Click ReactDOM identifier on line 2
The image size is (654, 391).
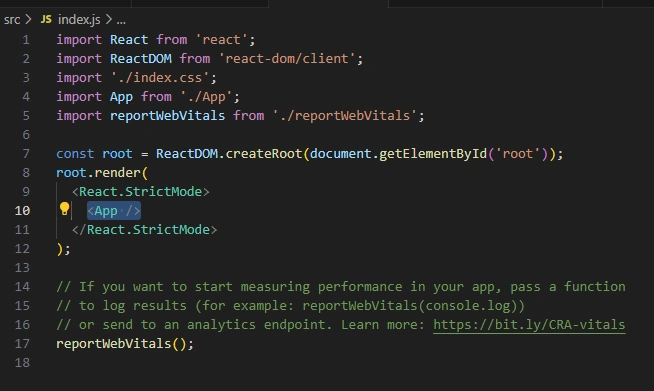pyautogui.click(x=141, y=58)
